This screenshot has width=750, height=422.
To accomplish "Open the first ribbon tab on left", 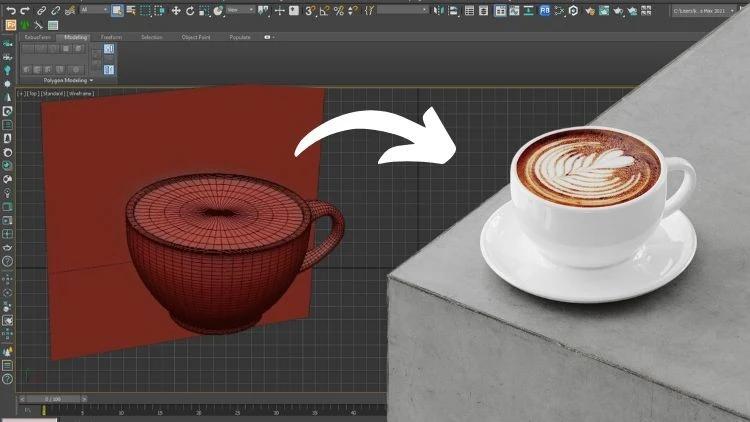I will 37,37.
